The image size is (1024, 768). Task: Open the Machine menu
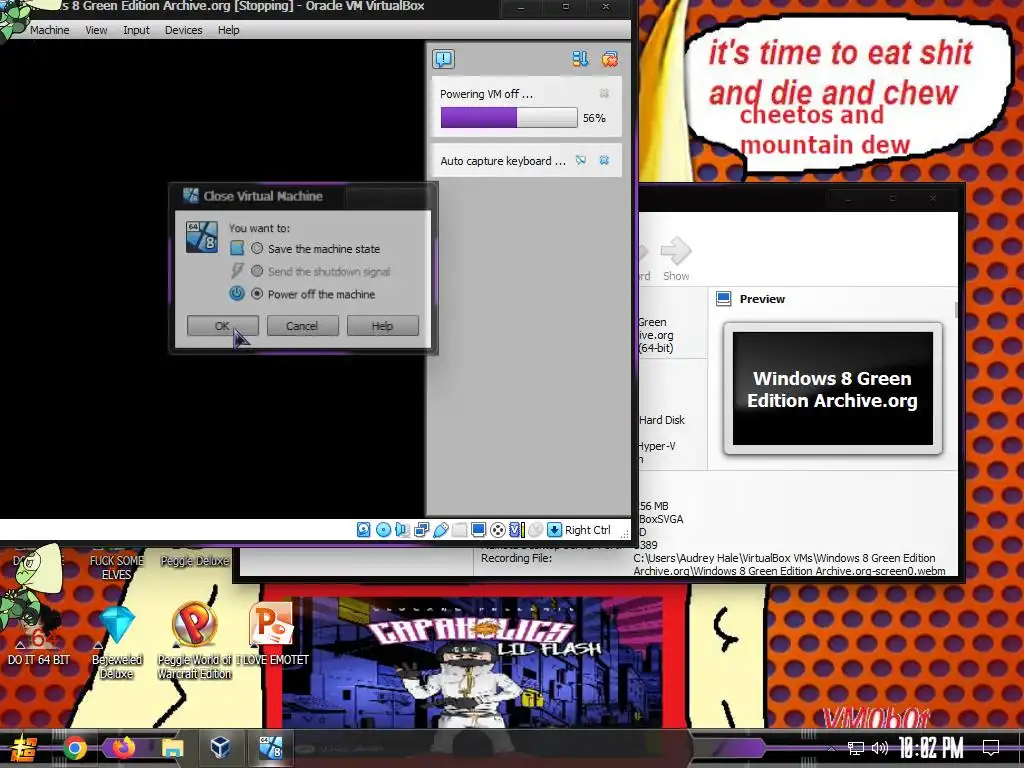[x=50, y=30]
